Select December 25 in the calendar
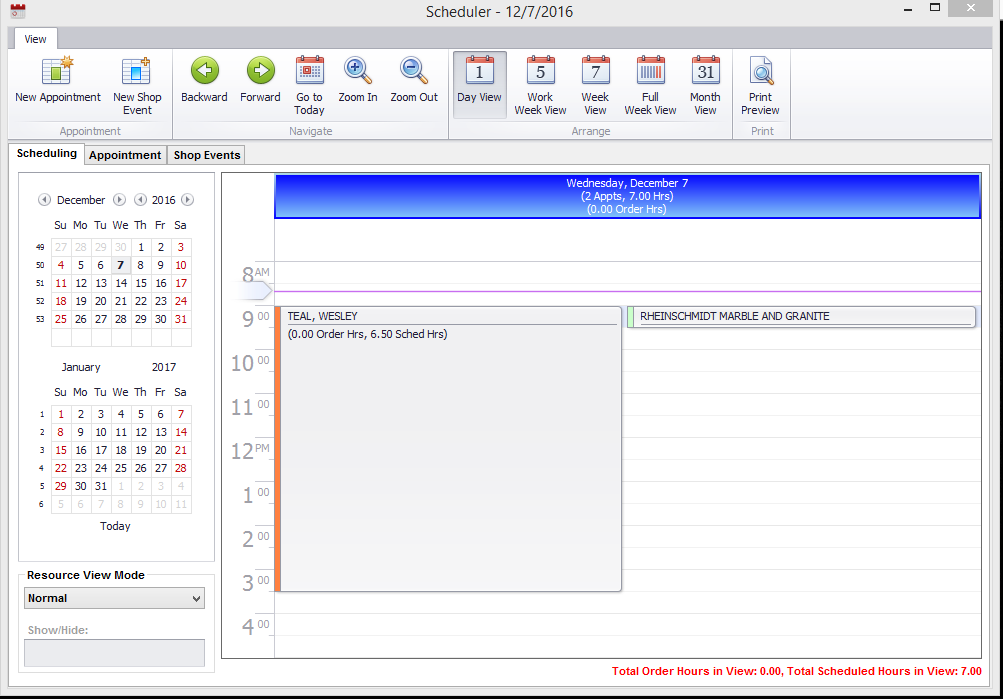1003x699 pixels. 61,318
